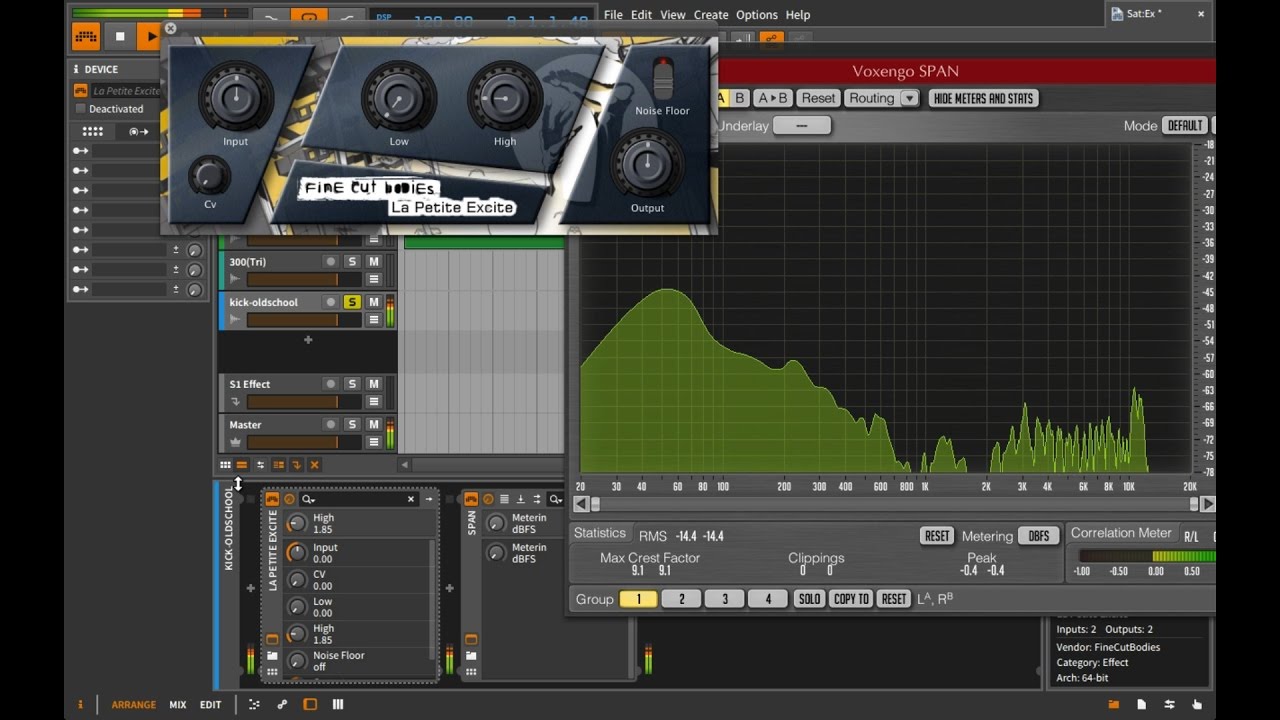Open the Master track menu icon
Viewport: 1280px width, 720px height.
[x=374, y=443]
